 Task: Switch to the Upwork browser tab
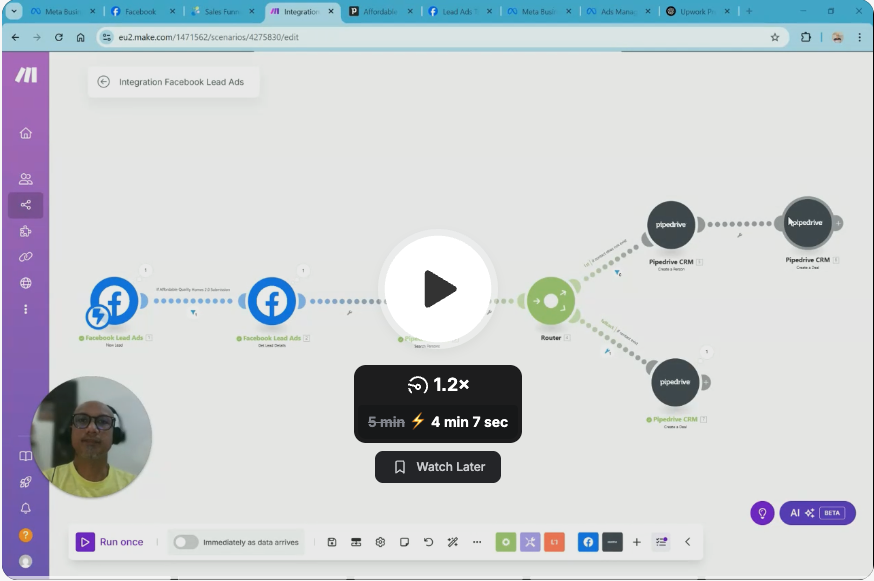pos(697,11)
